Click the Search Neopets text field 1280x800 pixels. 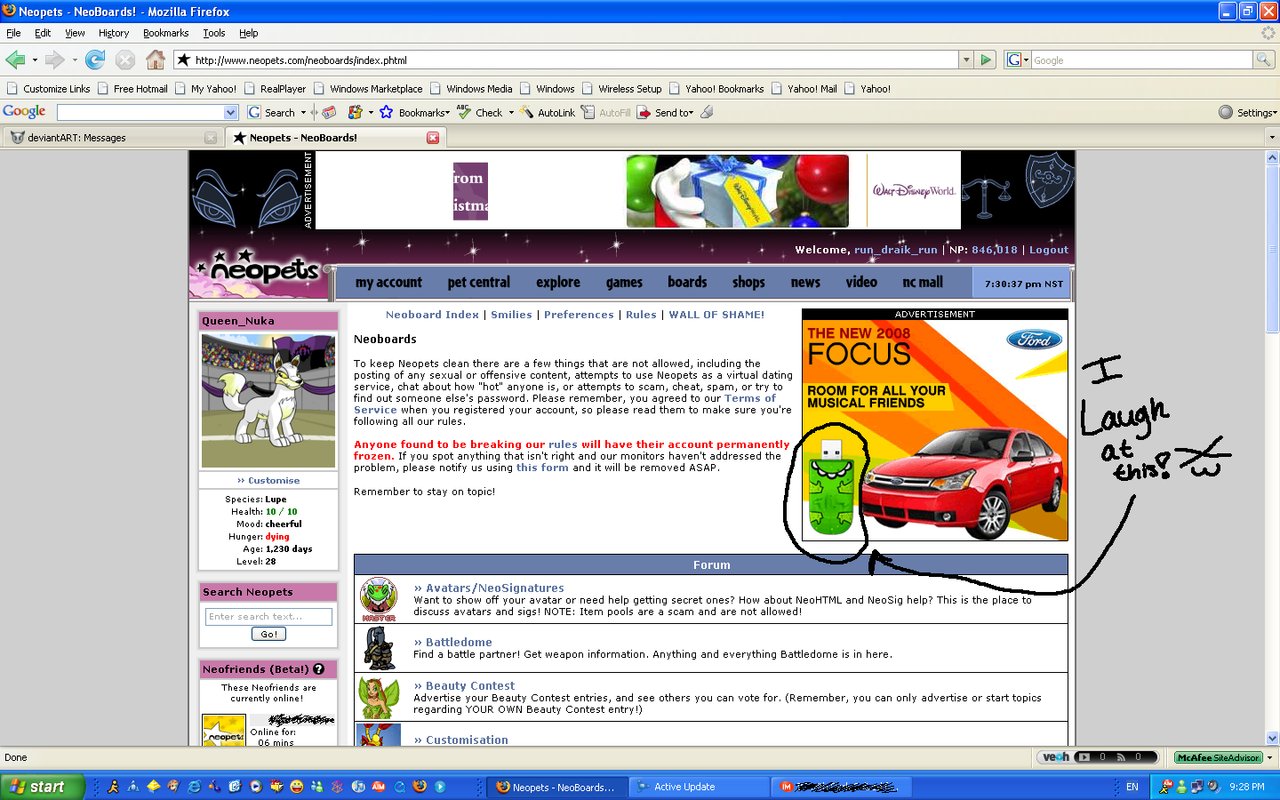click(x=268, y=616)
